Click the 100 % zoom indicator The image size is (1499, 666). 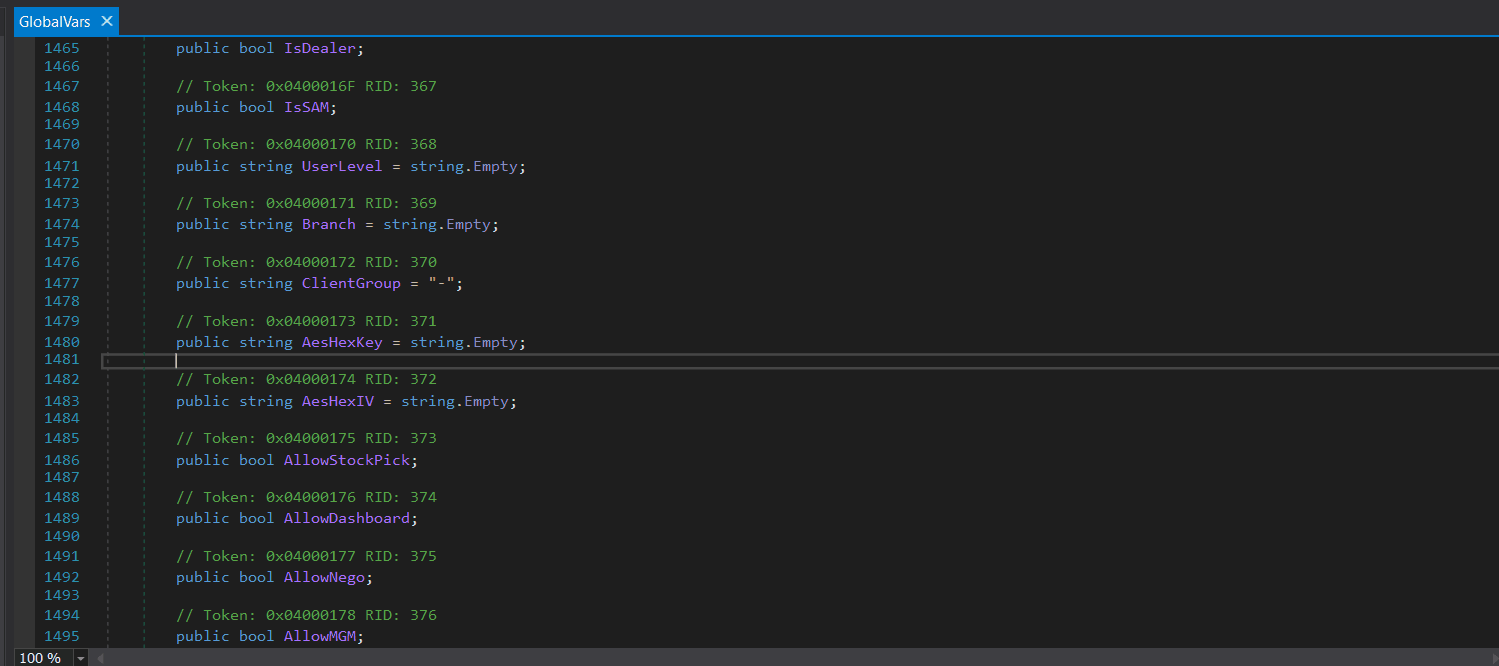click(x=40, y=658)
